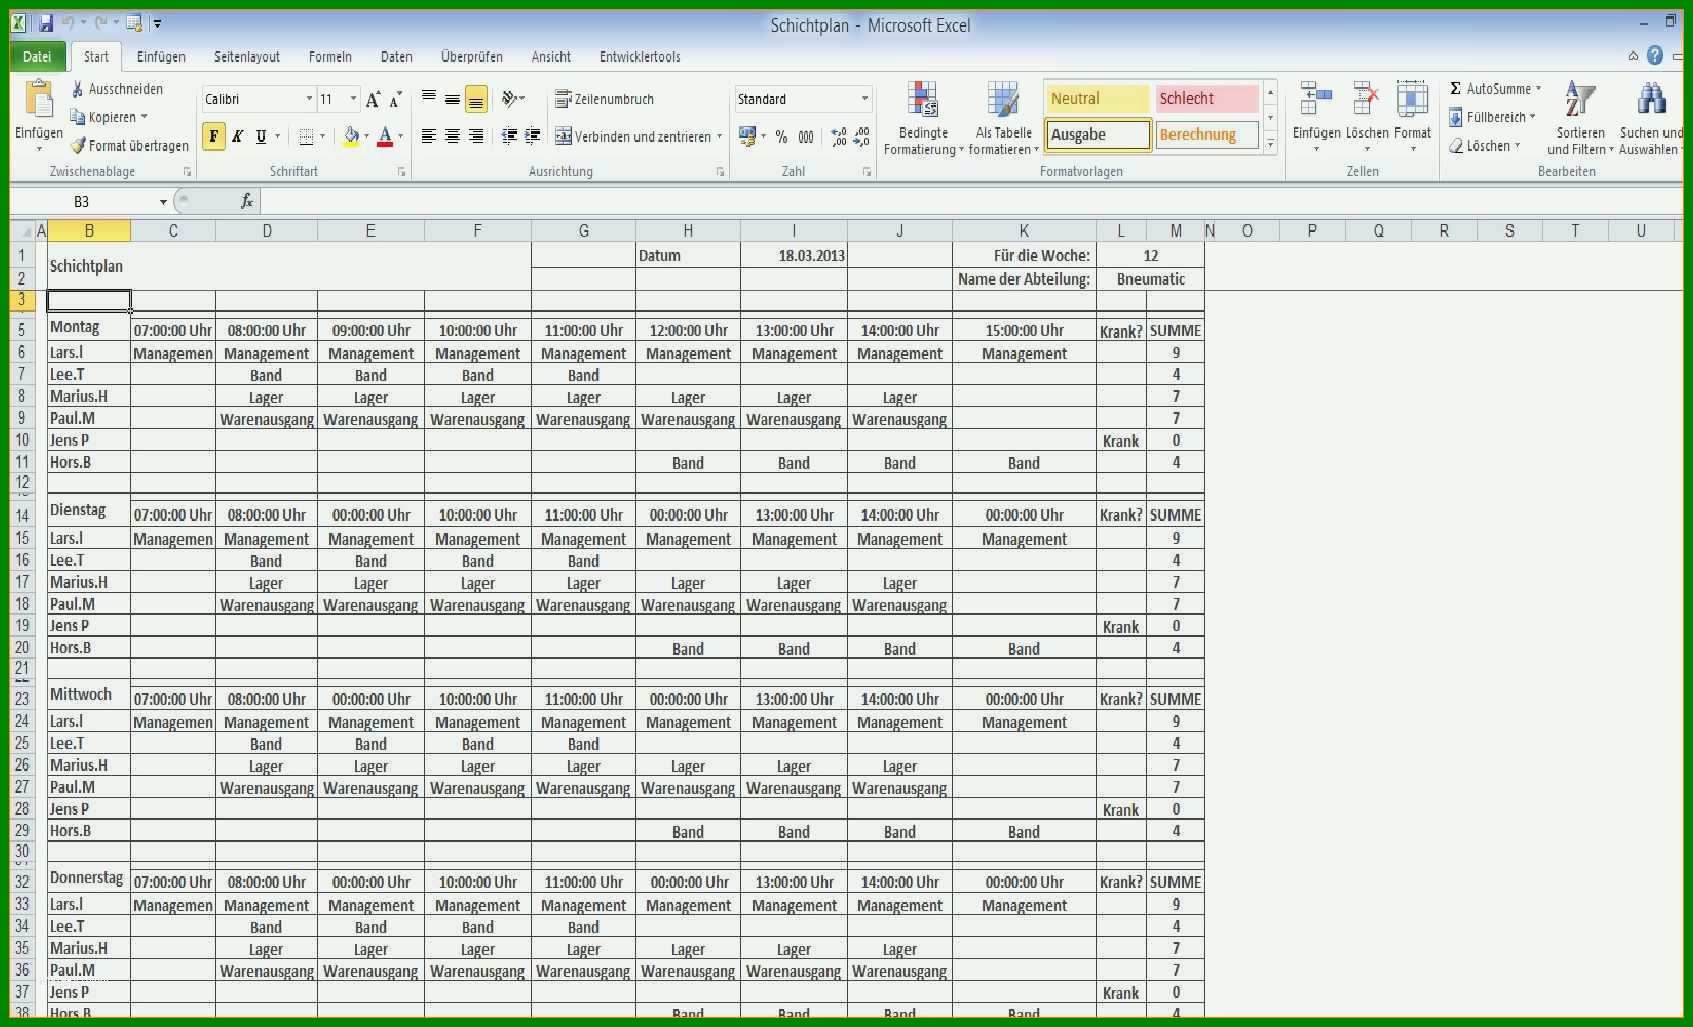Click column header K
Screen dimensions: 1693x1027
point(1024,231)
